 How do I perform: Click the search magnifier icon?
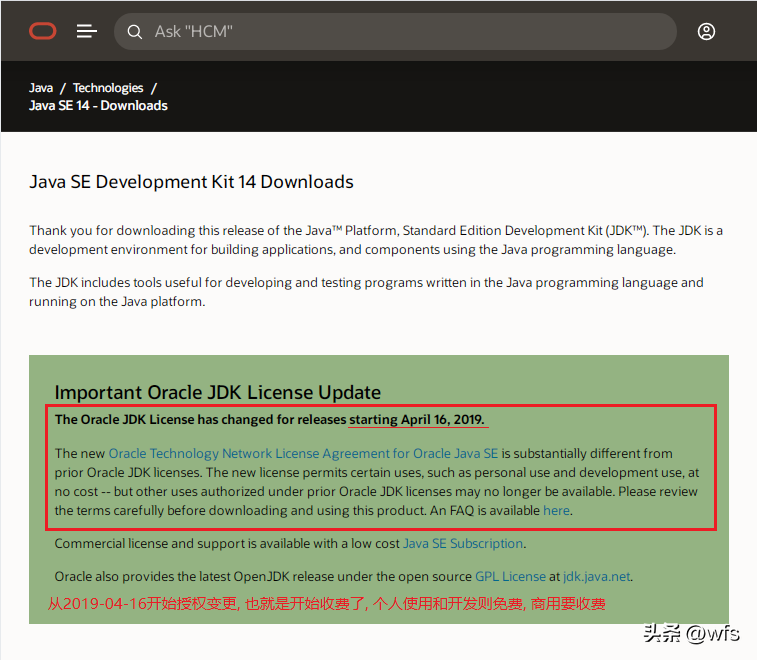[x=134, y=32]
